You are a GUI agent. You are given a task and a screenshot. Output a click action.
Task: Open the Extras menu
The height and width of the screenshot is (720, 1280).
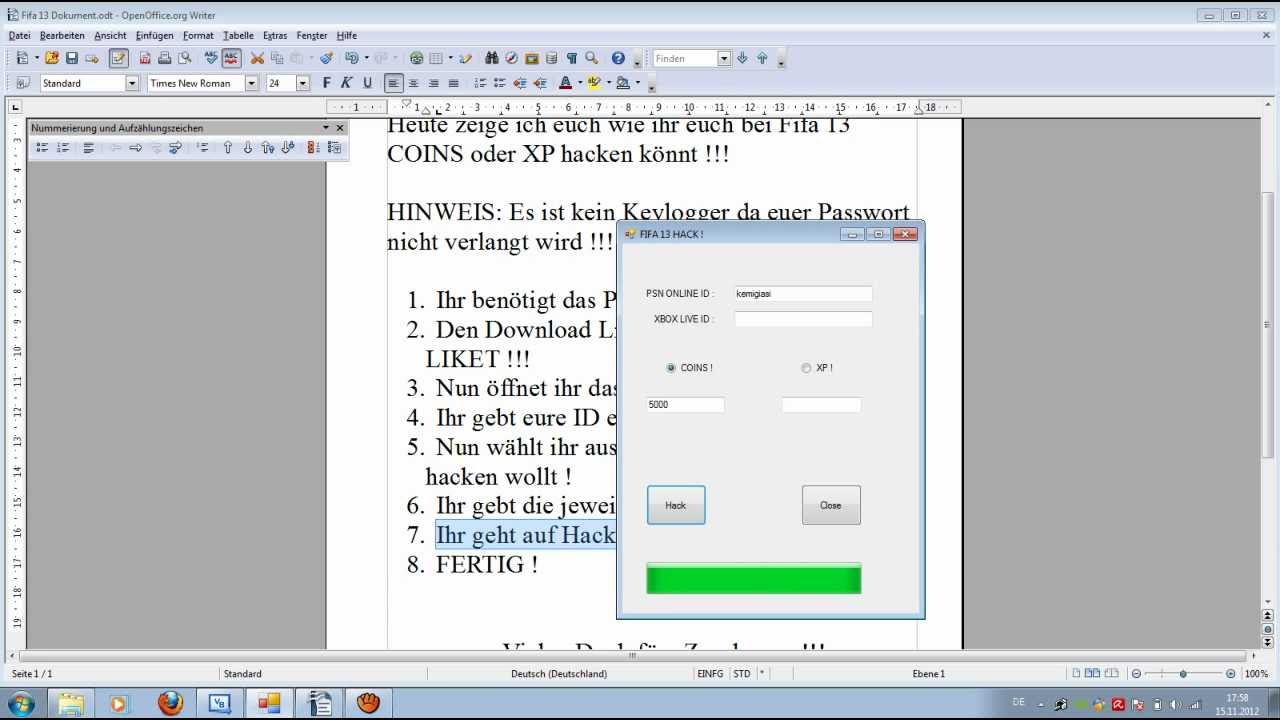coord(275,35)
